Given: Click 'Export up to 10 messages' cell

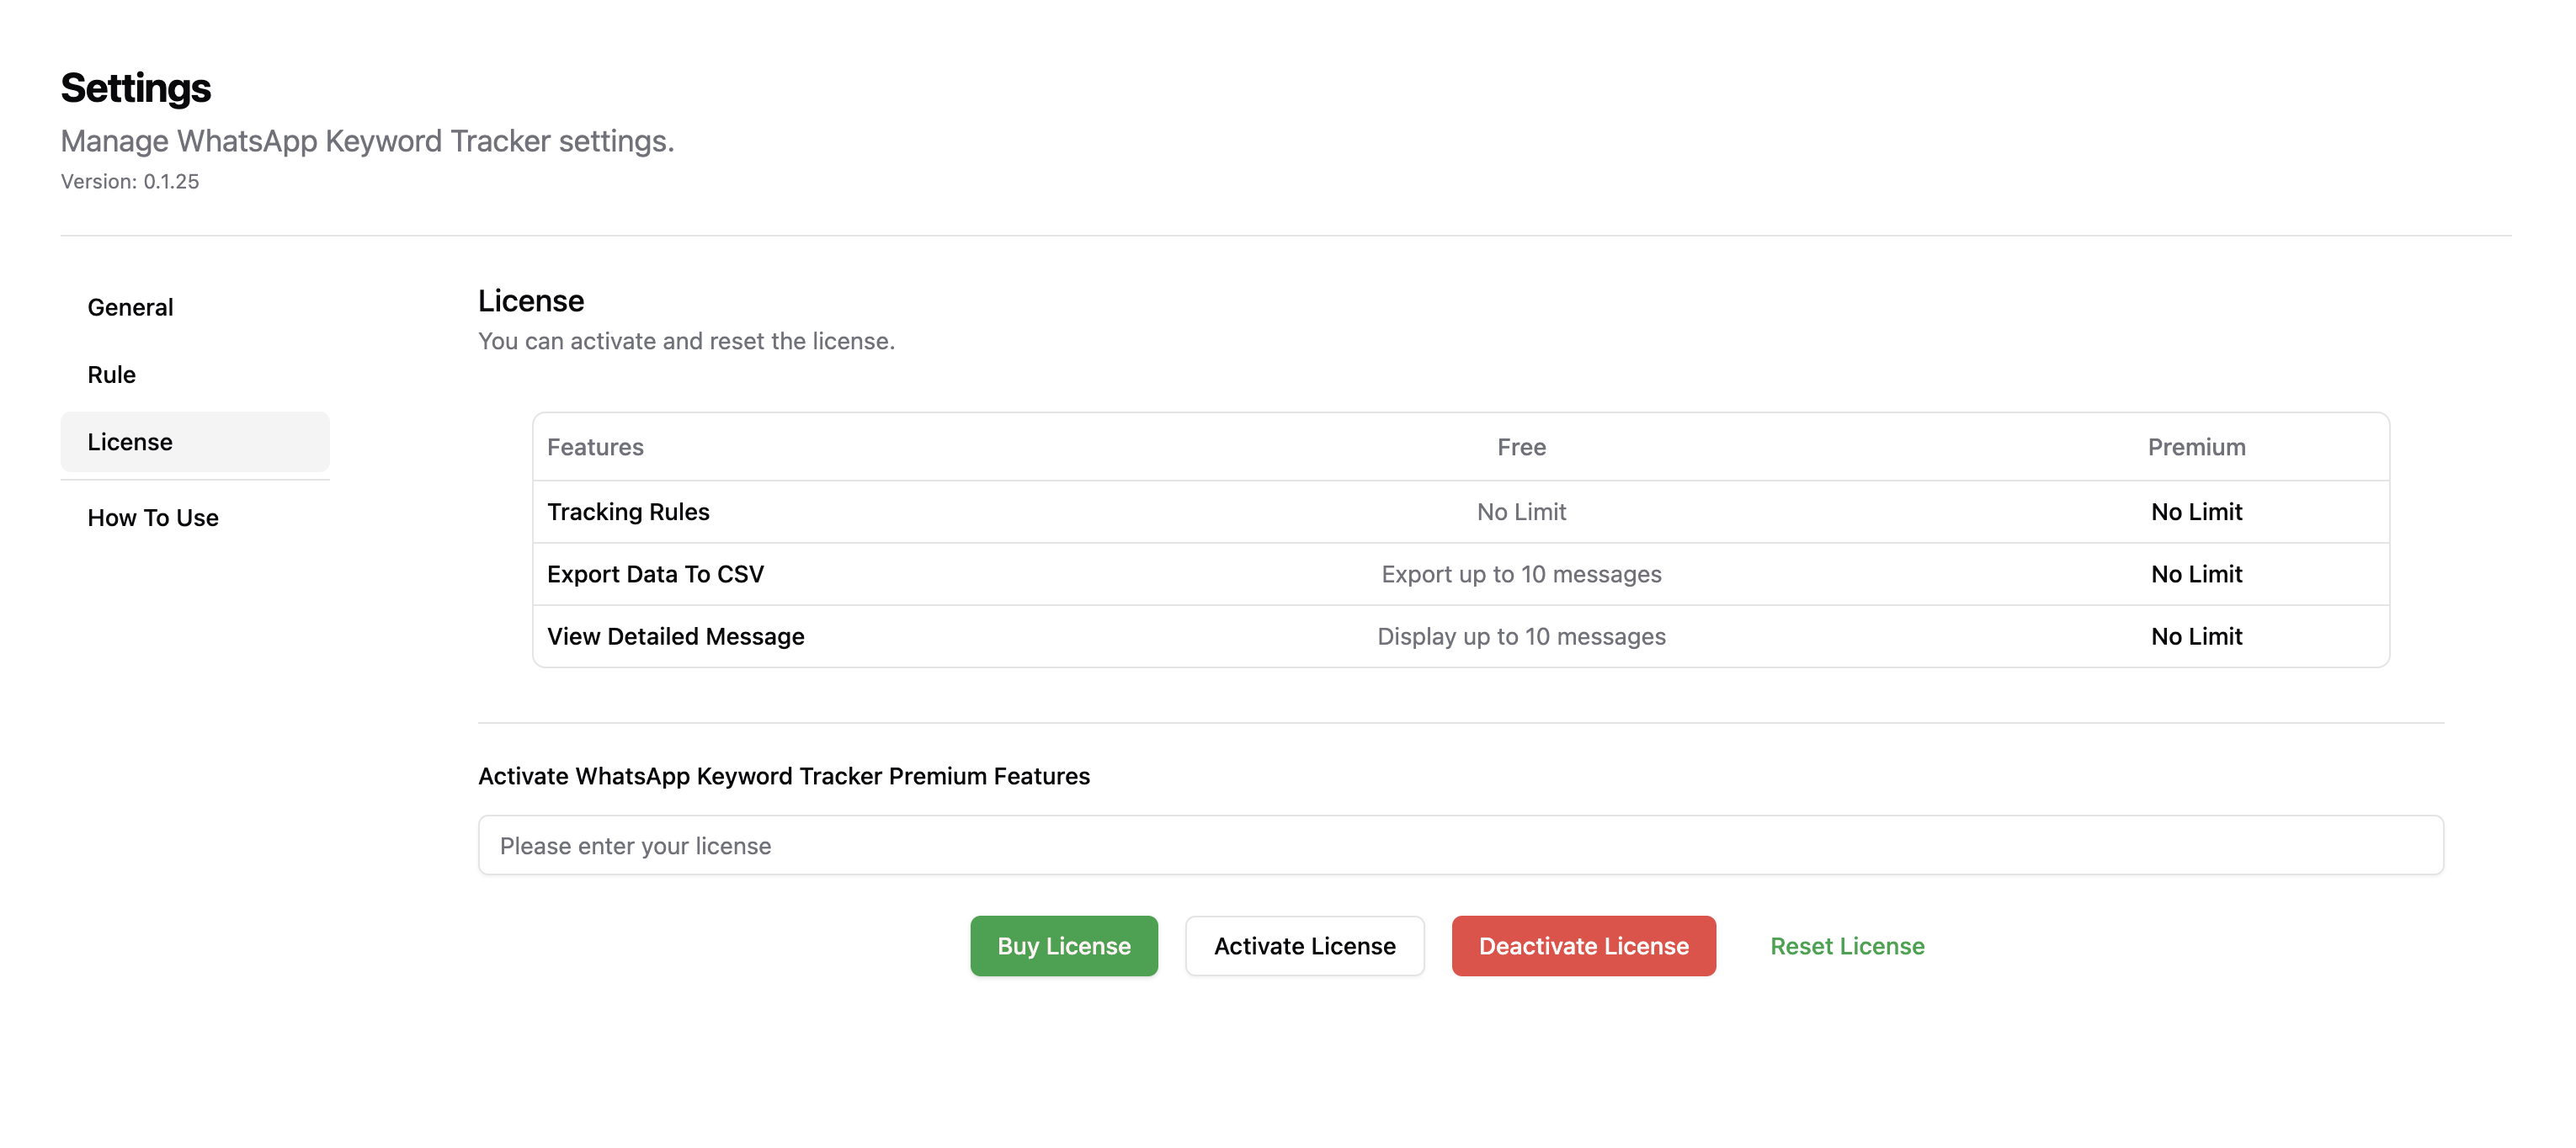Looking at the screenshot, I should [x=1521, y=573].
